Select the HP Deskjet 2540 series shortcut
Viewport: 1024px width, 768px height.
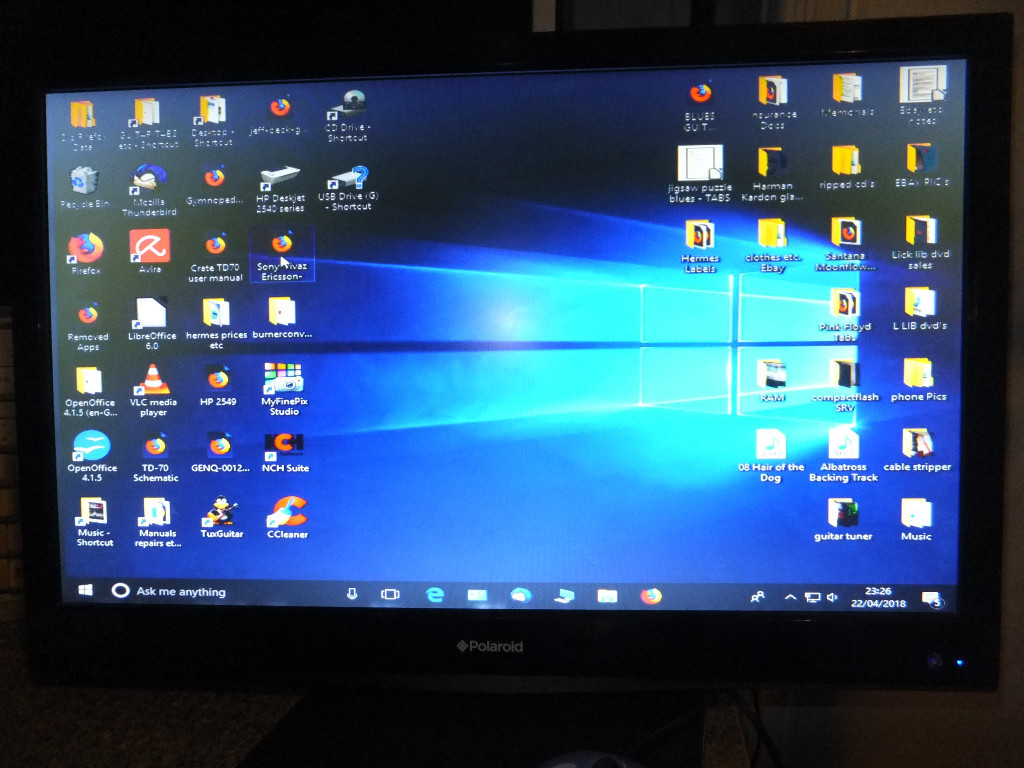(280, 190)
